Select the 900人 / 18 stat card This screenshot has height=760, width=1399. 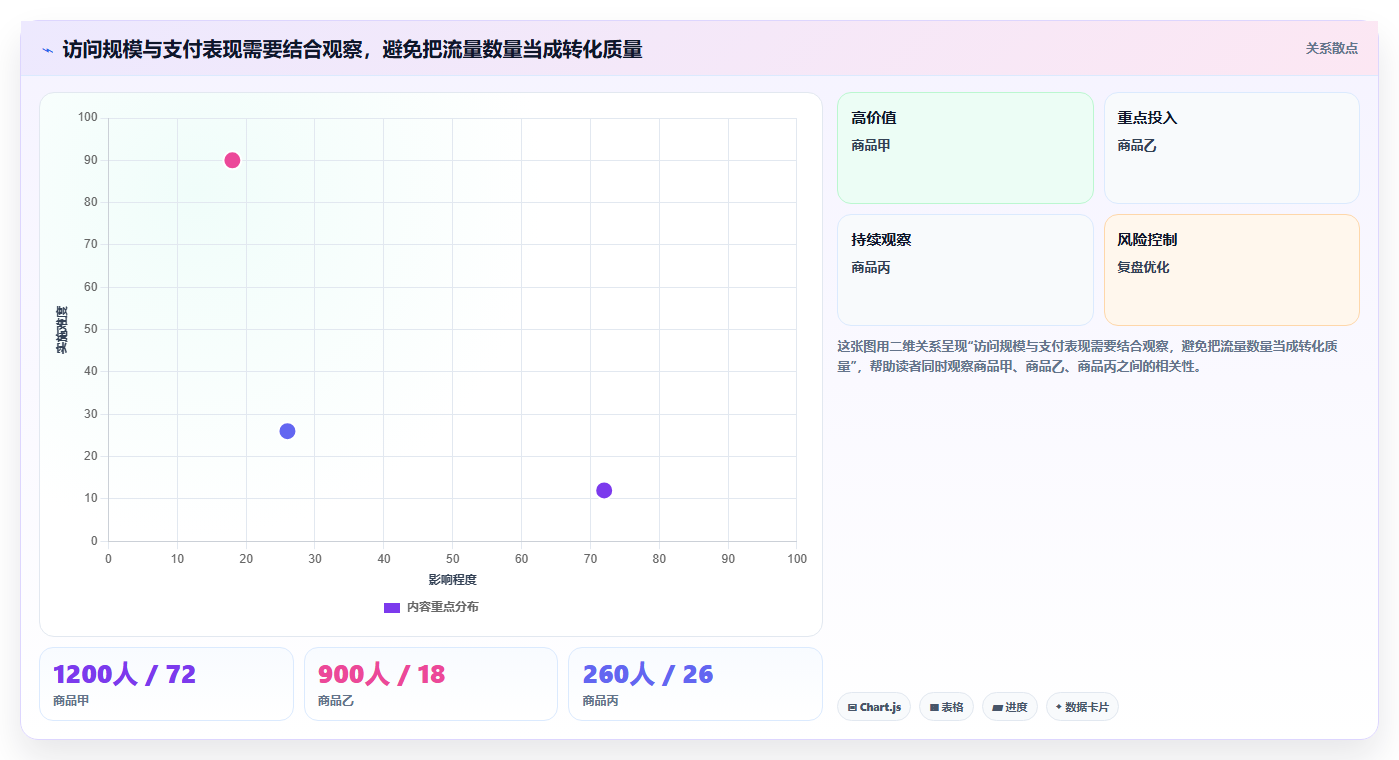pos(431,684)
